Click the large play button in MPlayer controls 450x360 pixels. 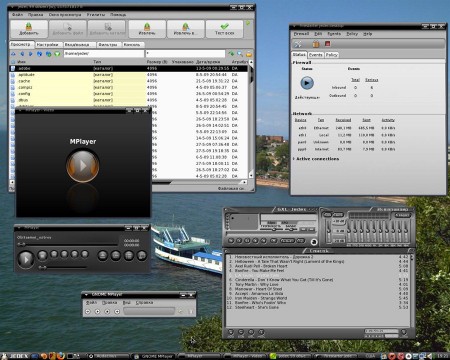[x=25, y=259]
